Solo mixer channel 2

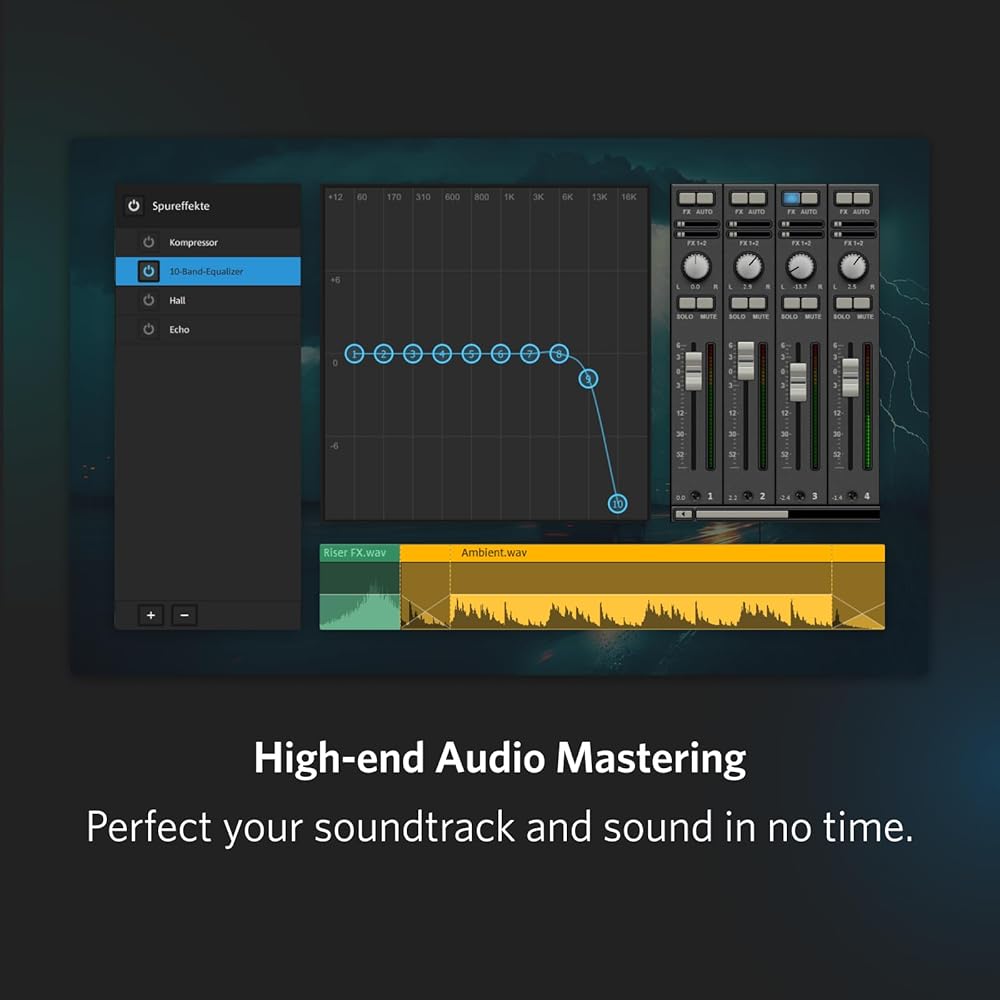pos(739,303)
